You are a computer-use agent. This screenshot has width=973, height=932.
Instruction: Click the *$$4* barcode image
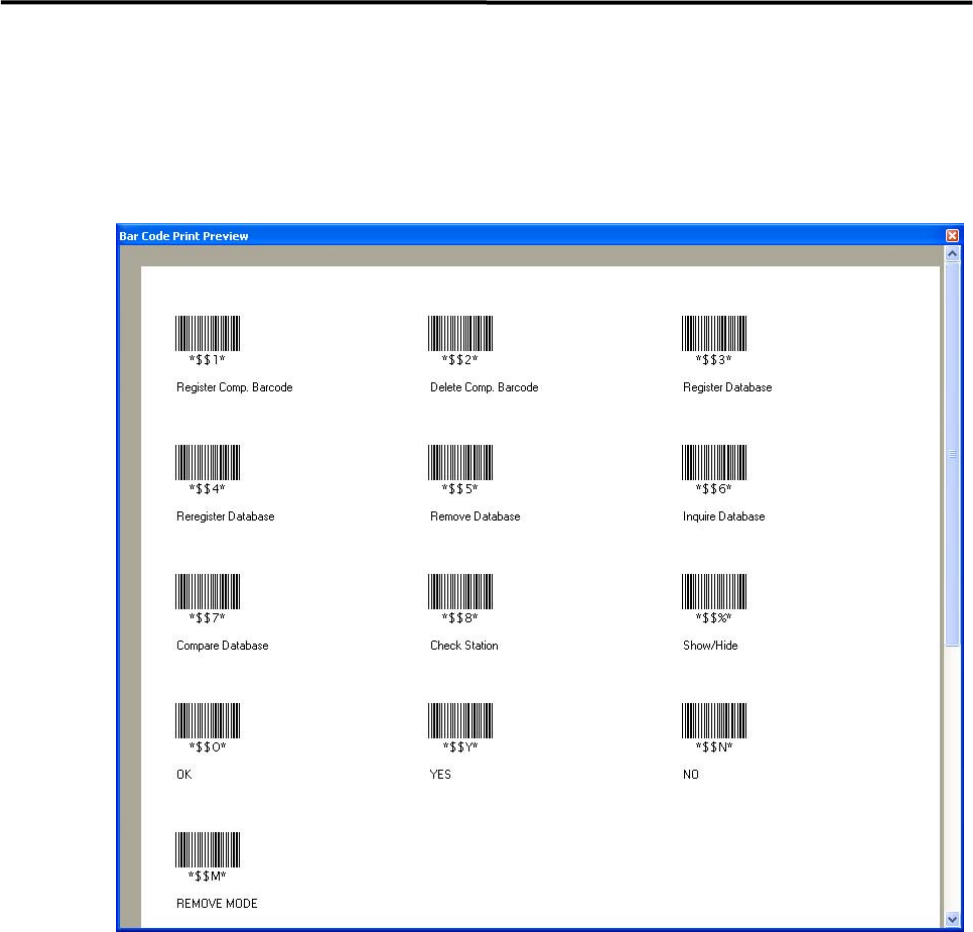tap(207, 462)
